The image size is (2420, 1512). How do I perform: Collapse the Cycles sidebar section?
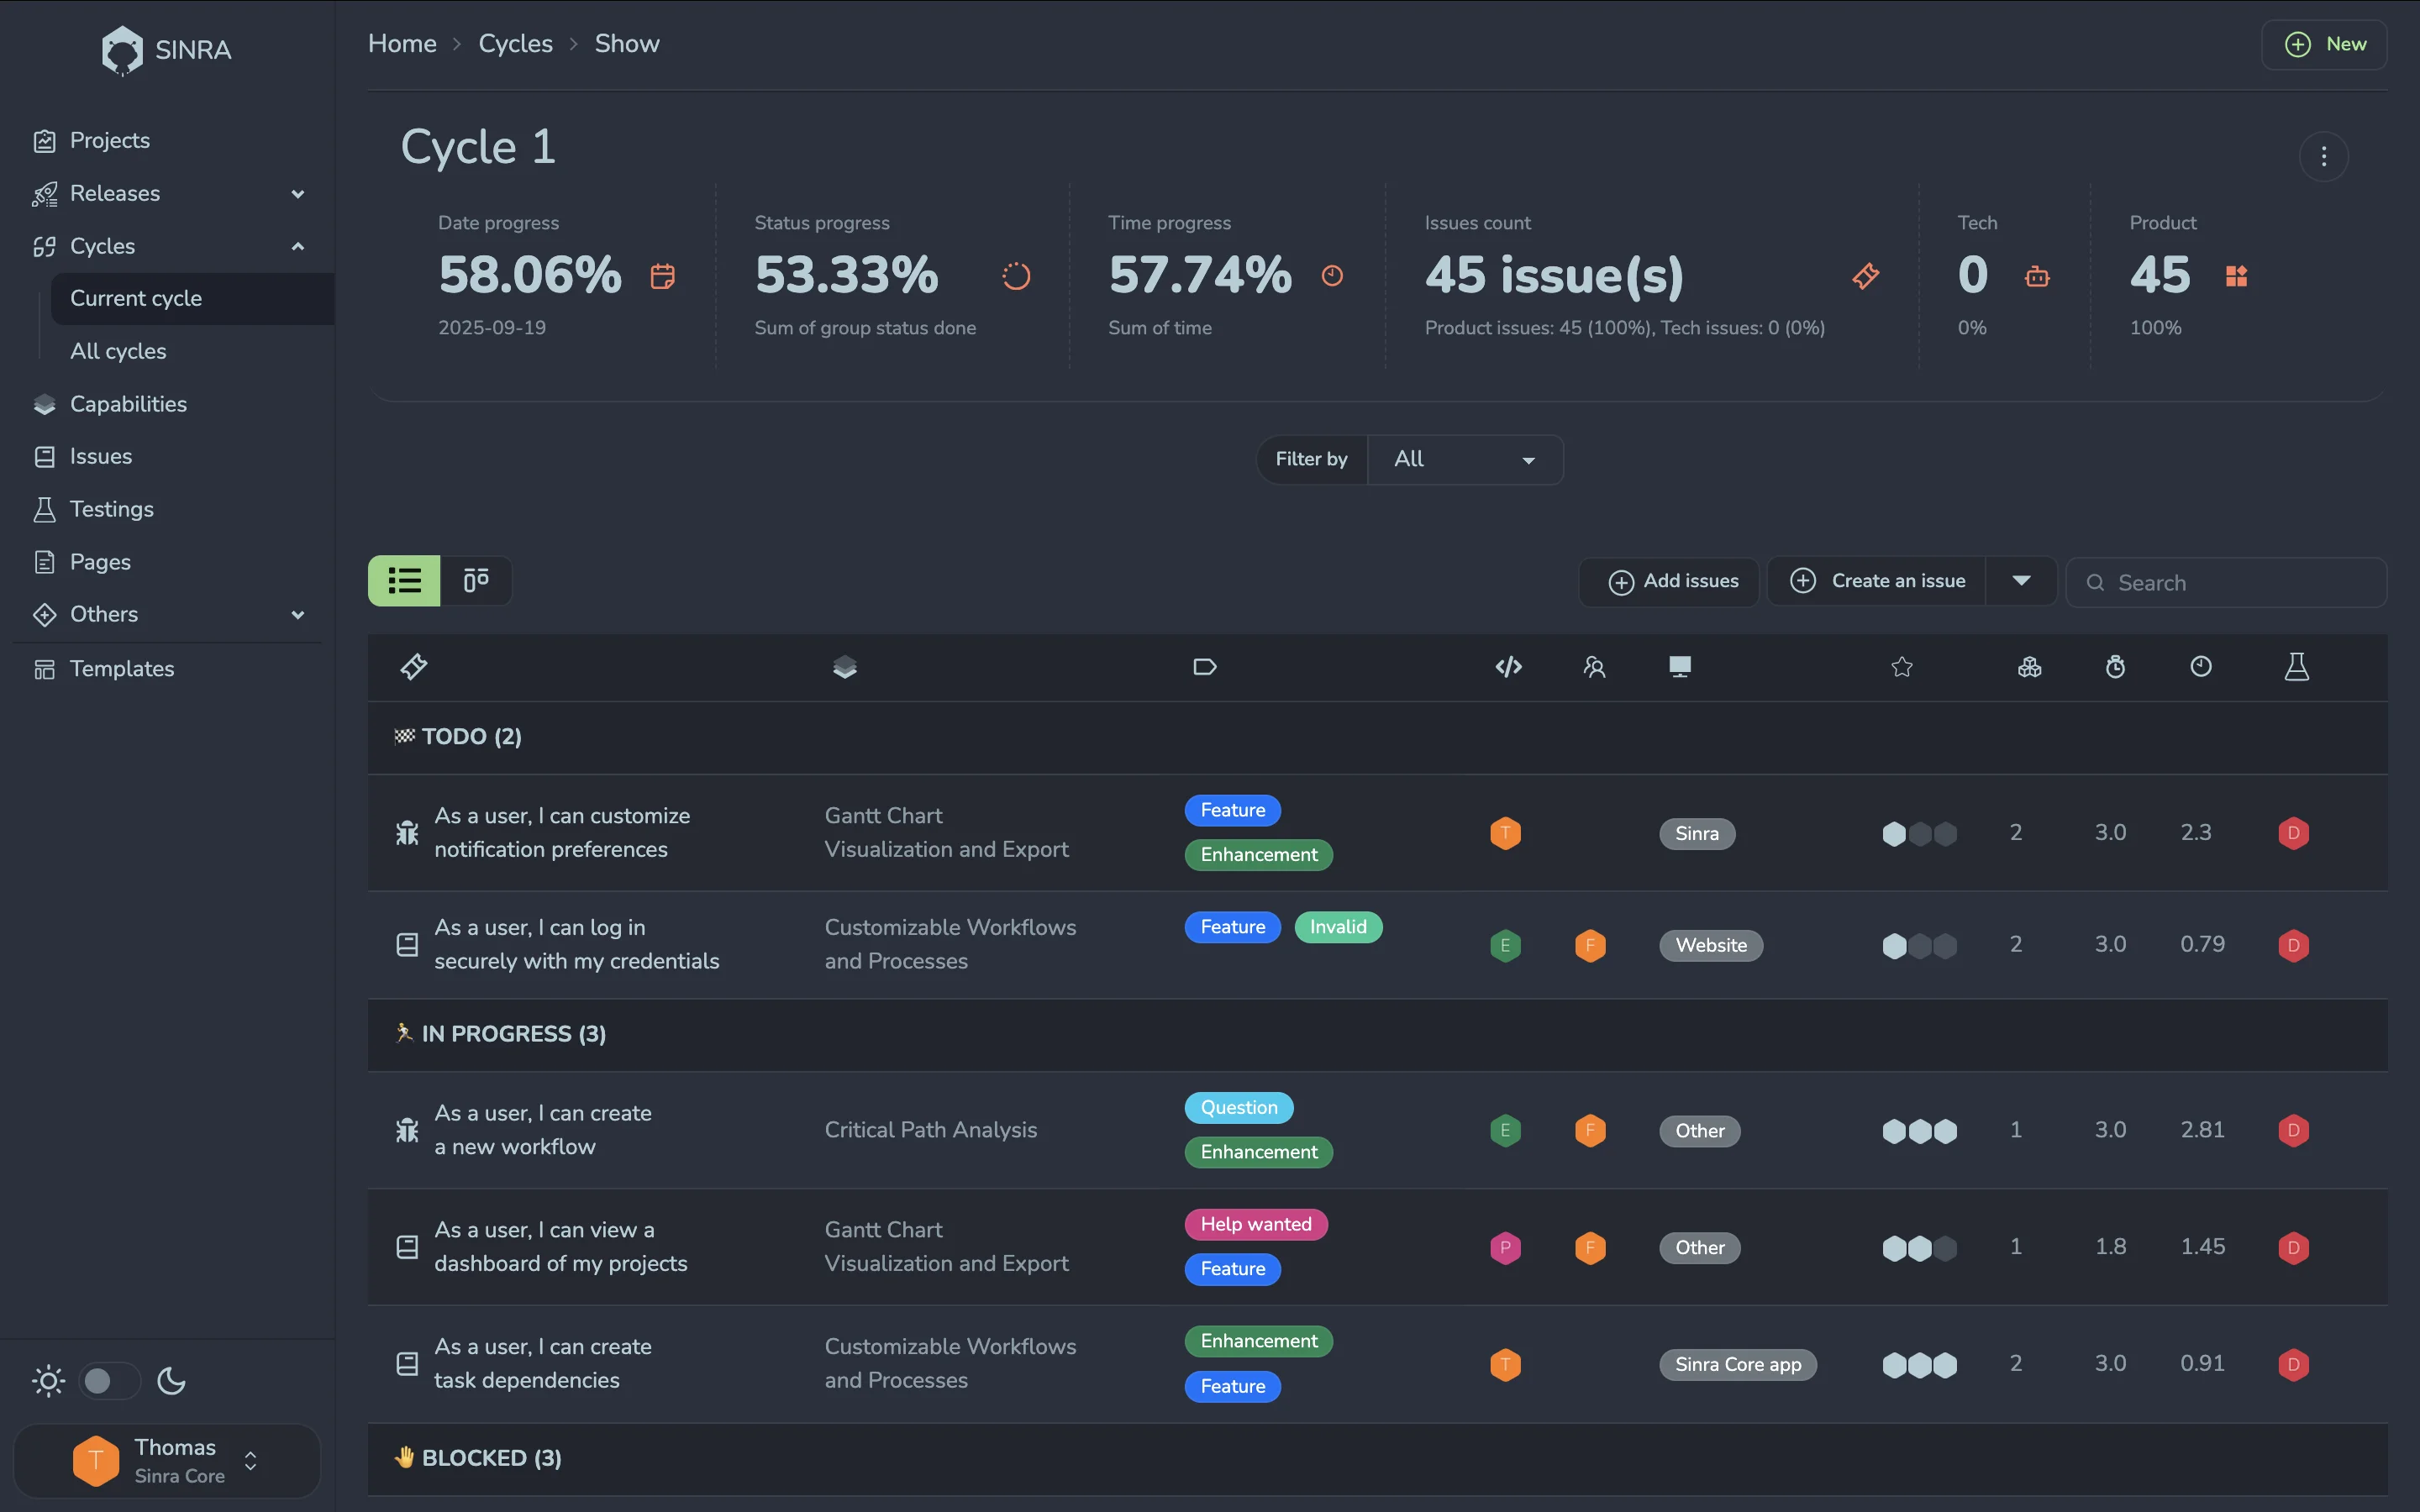point(298,246)
